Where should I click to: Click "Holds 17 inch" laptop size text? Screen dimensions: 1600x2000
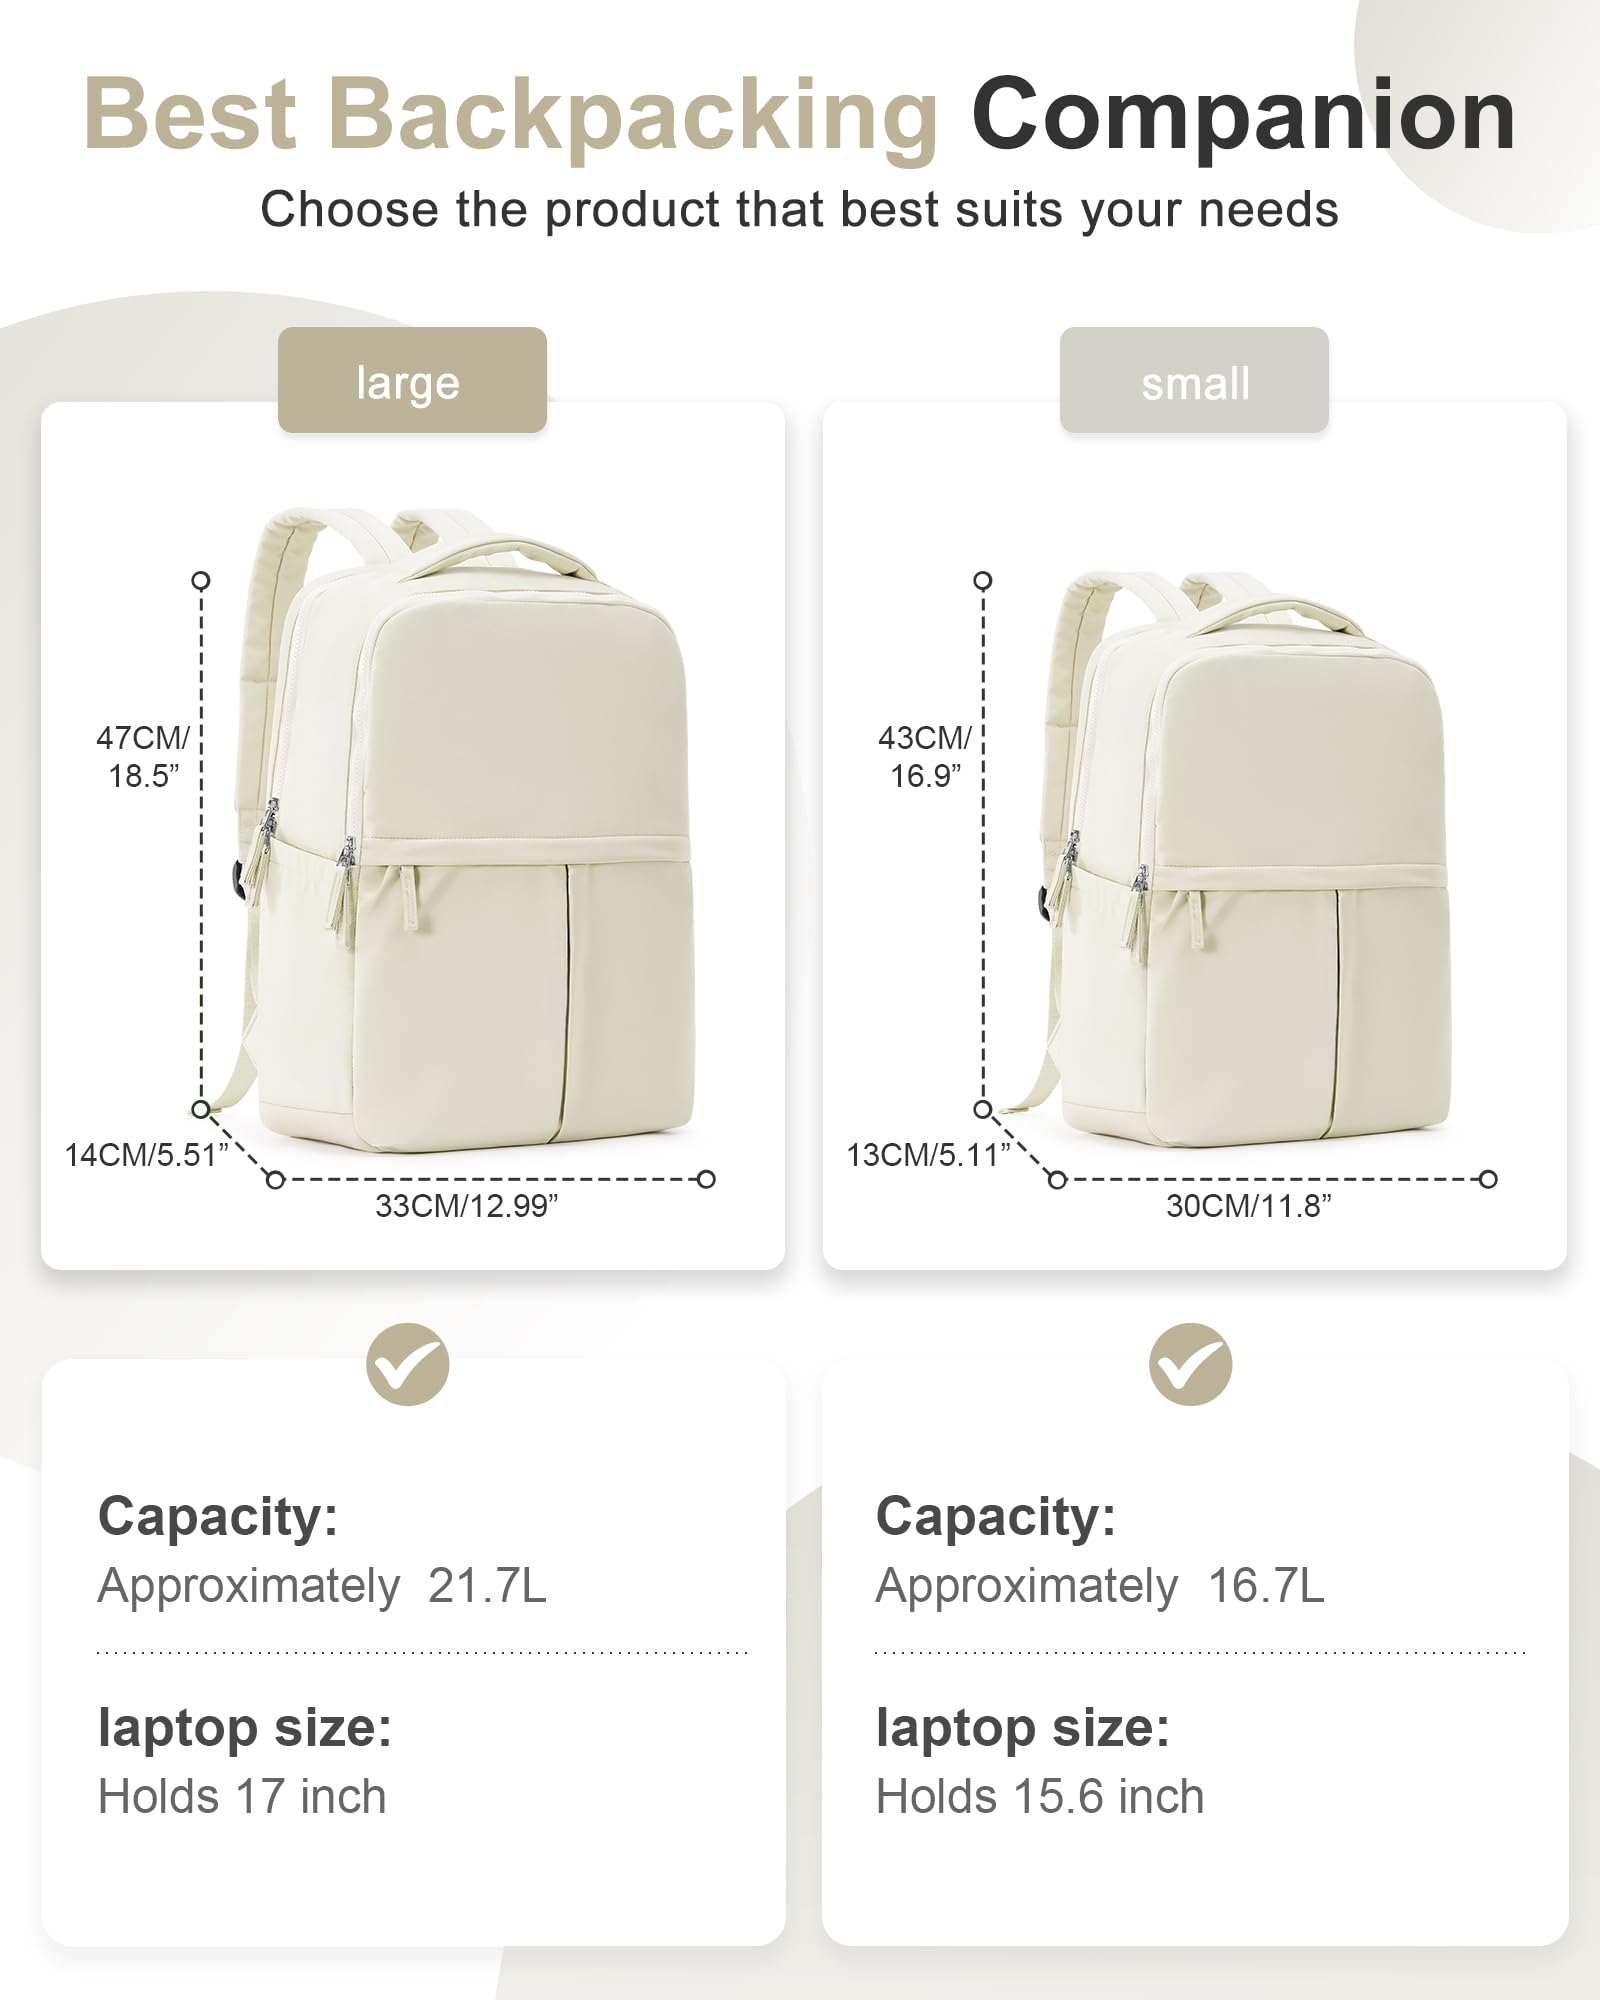tap(242, 1796)
